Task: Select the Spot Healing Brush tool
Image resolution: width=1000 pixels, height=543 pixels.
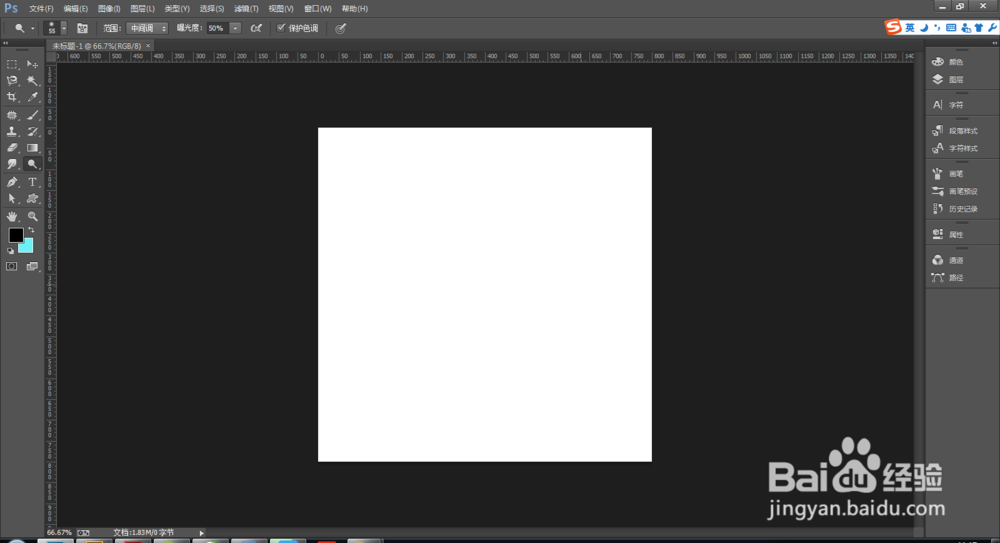Action: [12, 115]
